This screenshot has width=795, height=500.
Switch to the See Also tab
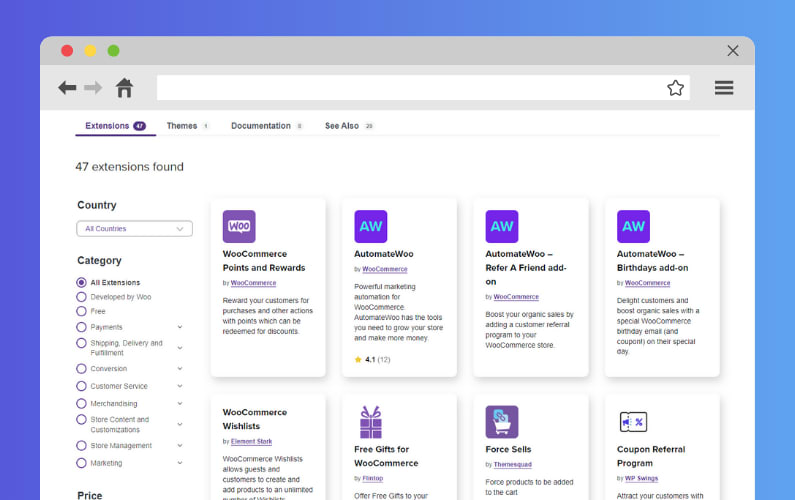pos(349,126)
